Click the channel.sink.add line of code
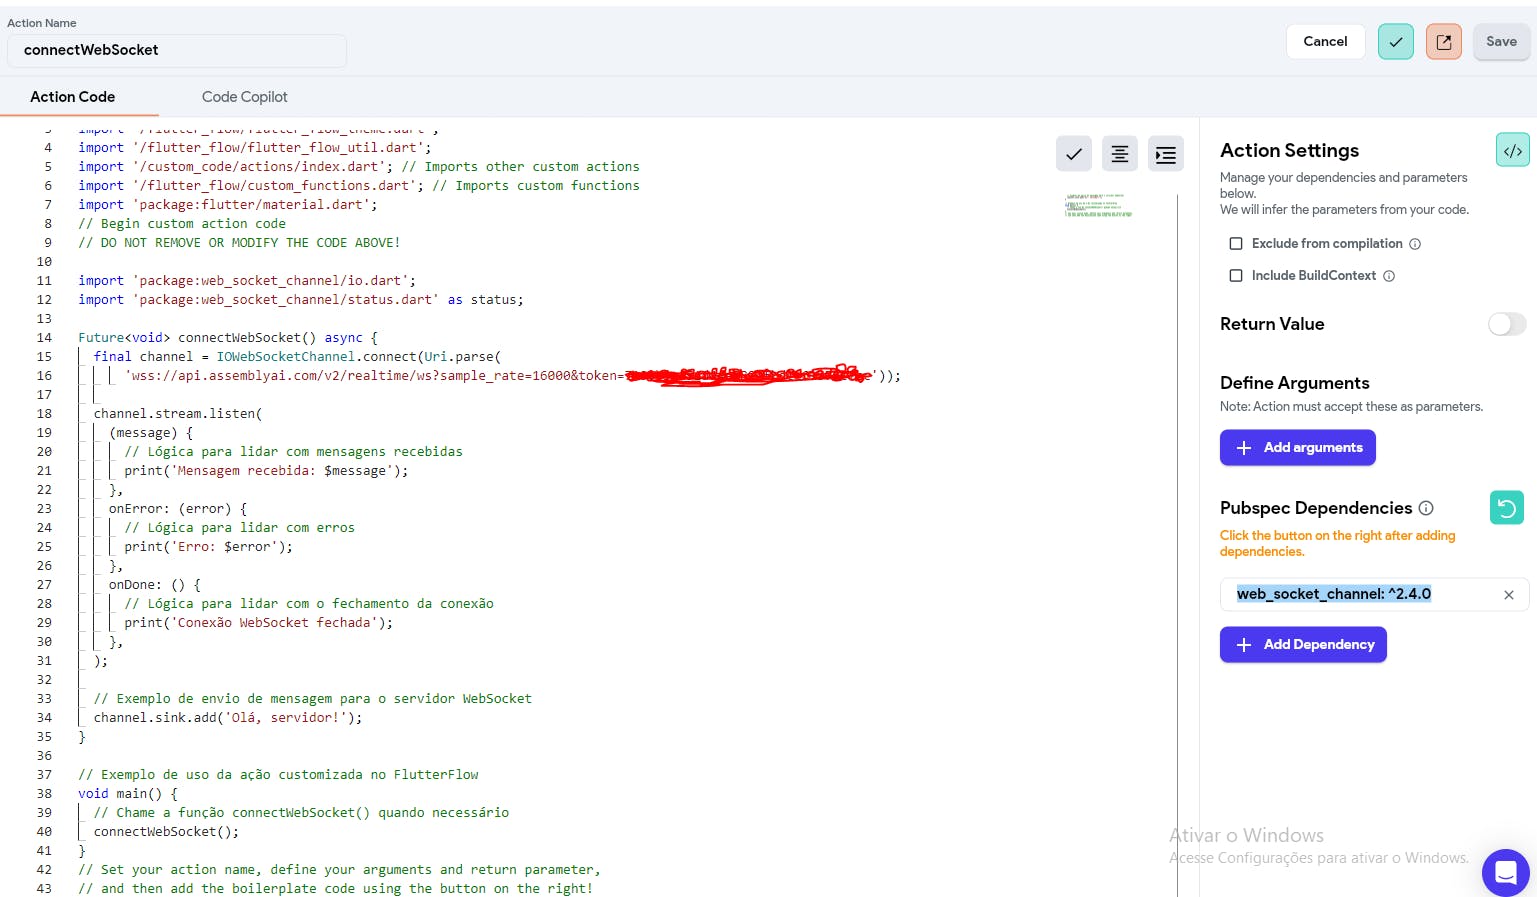 coord(228,718)
